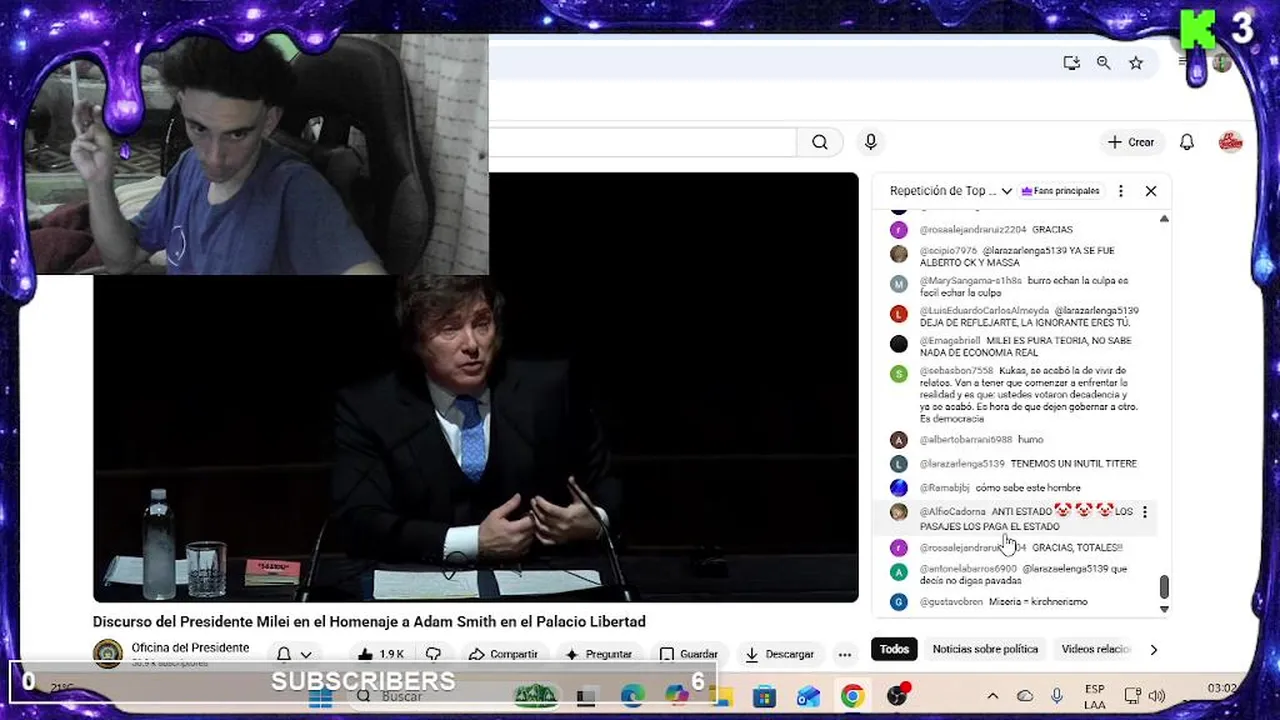This screenshot has width=1280, height=720.
Task: Open the volume speaker tray icon
Action: pos(1157,696)
